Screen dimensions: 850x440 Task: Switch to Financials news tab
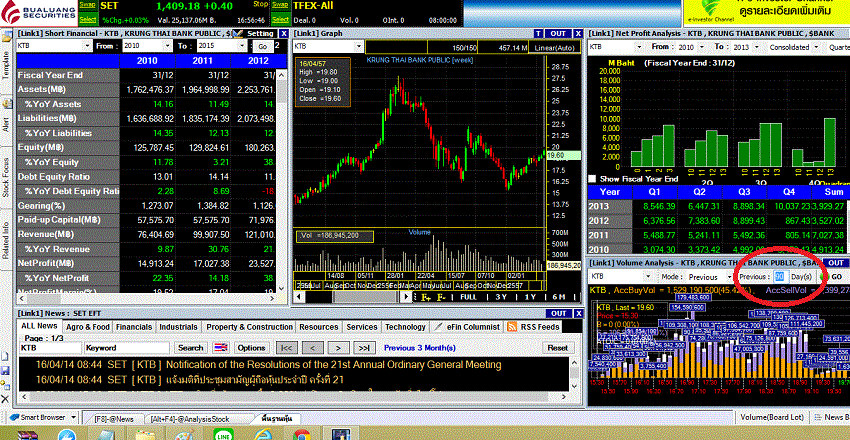[134, 327]
